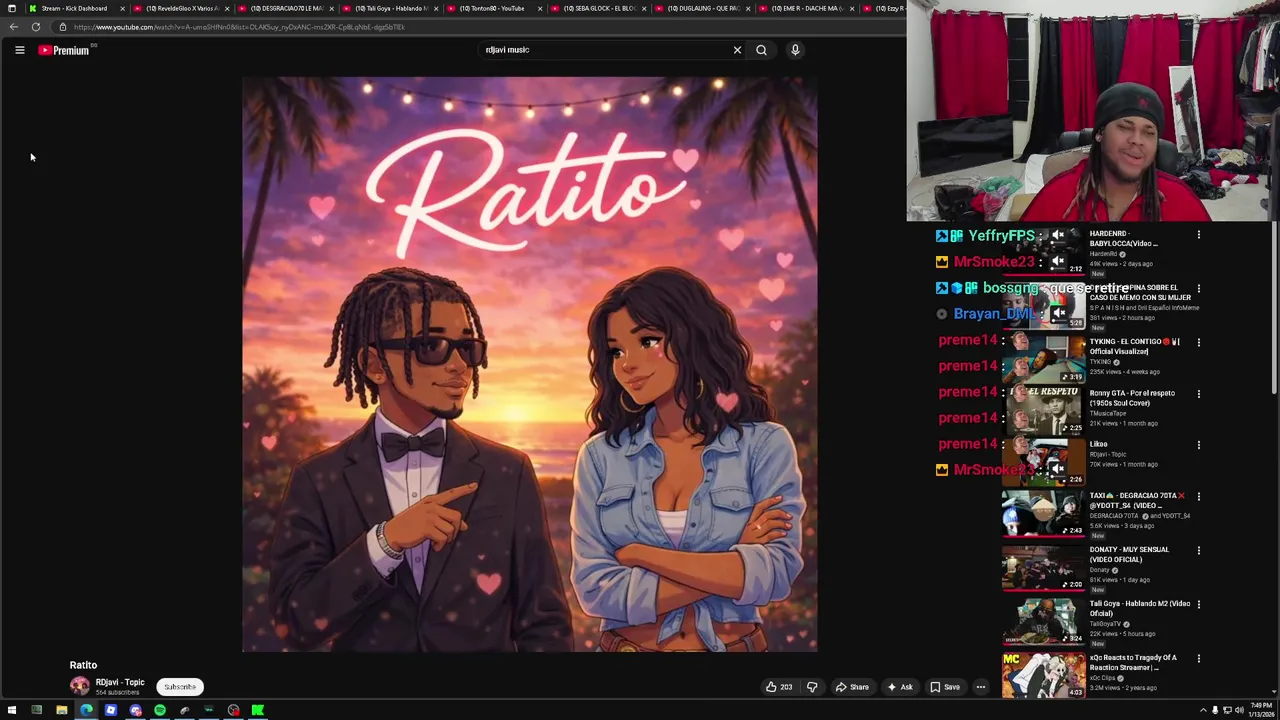The width and height of the screenshot is (1280, 720).
Task: Open the system tray volume icon
Action: pyautogui.click(x=1239, y=710)
